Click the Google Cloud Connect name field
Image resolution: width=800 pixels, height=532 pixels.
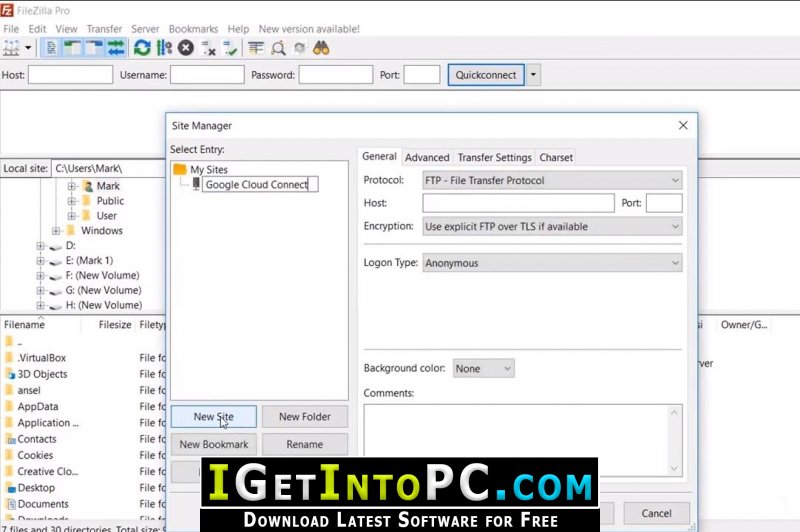[x=260, y=185]
